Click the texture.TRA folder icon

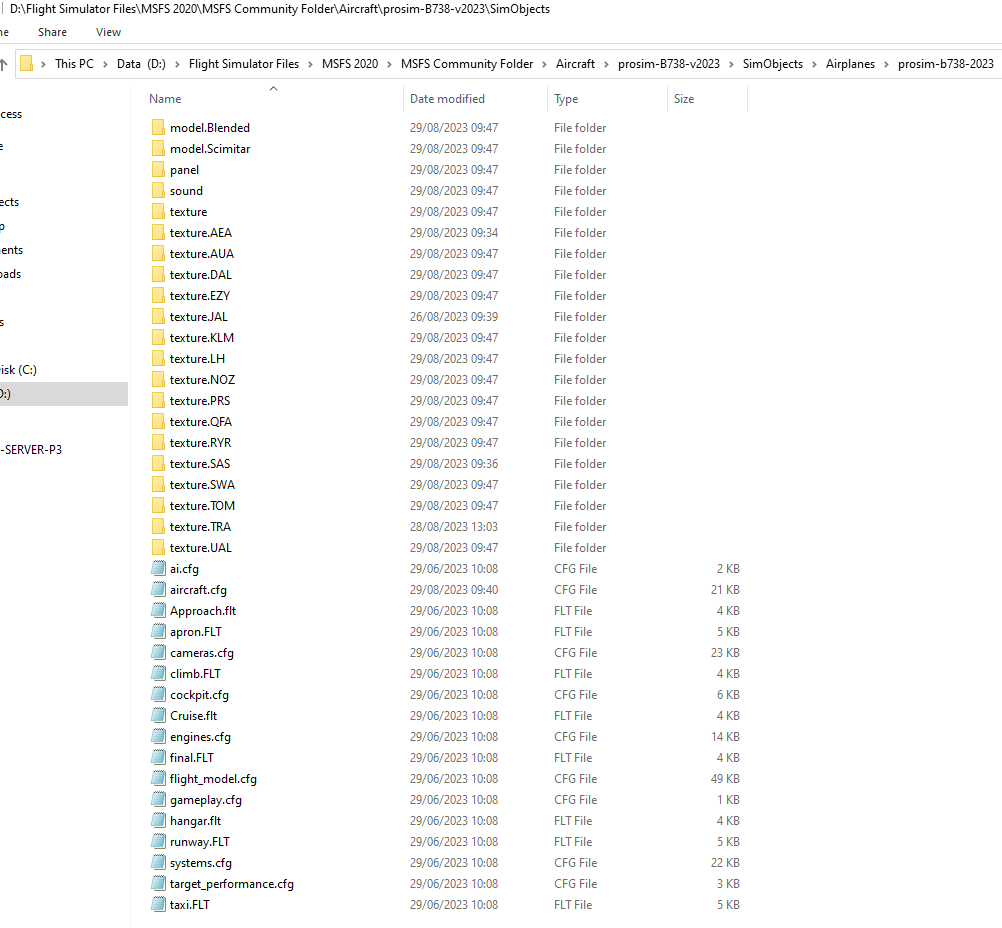click(158, 527)
